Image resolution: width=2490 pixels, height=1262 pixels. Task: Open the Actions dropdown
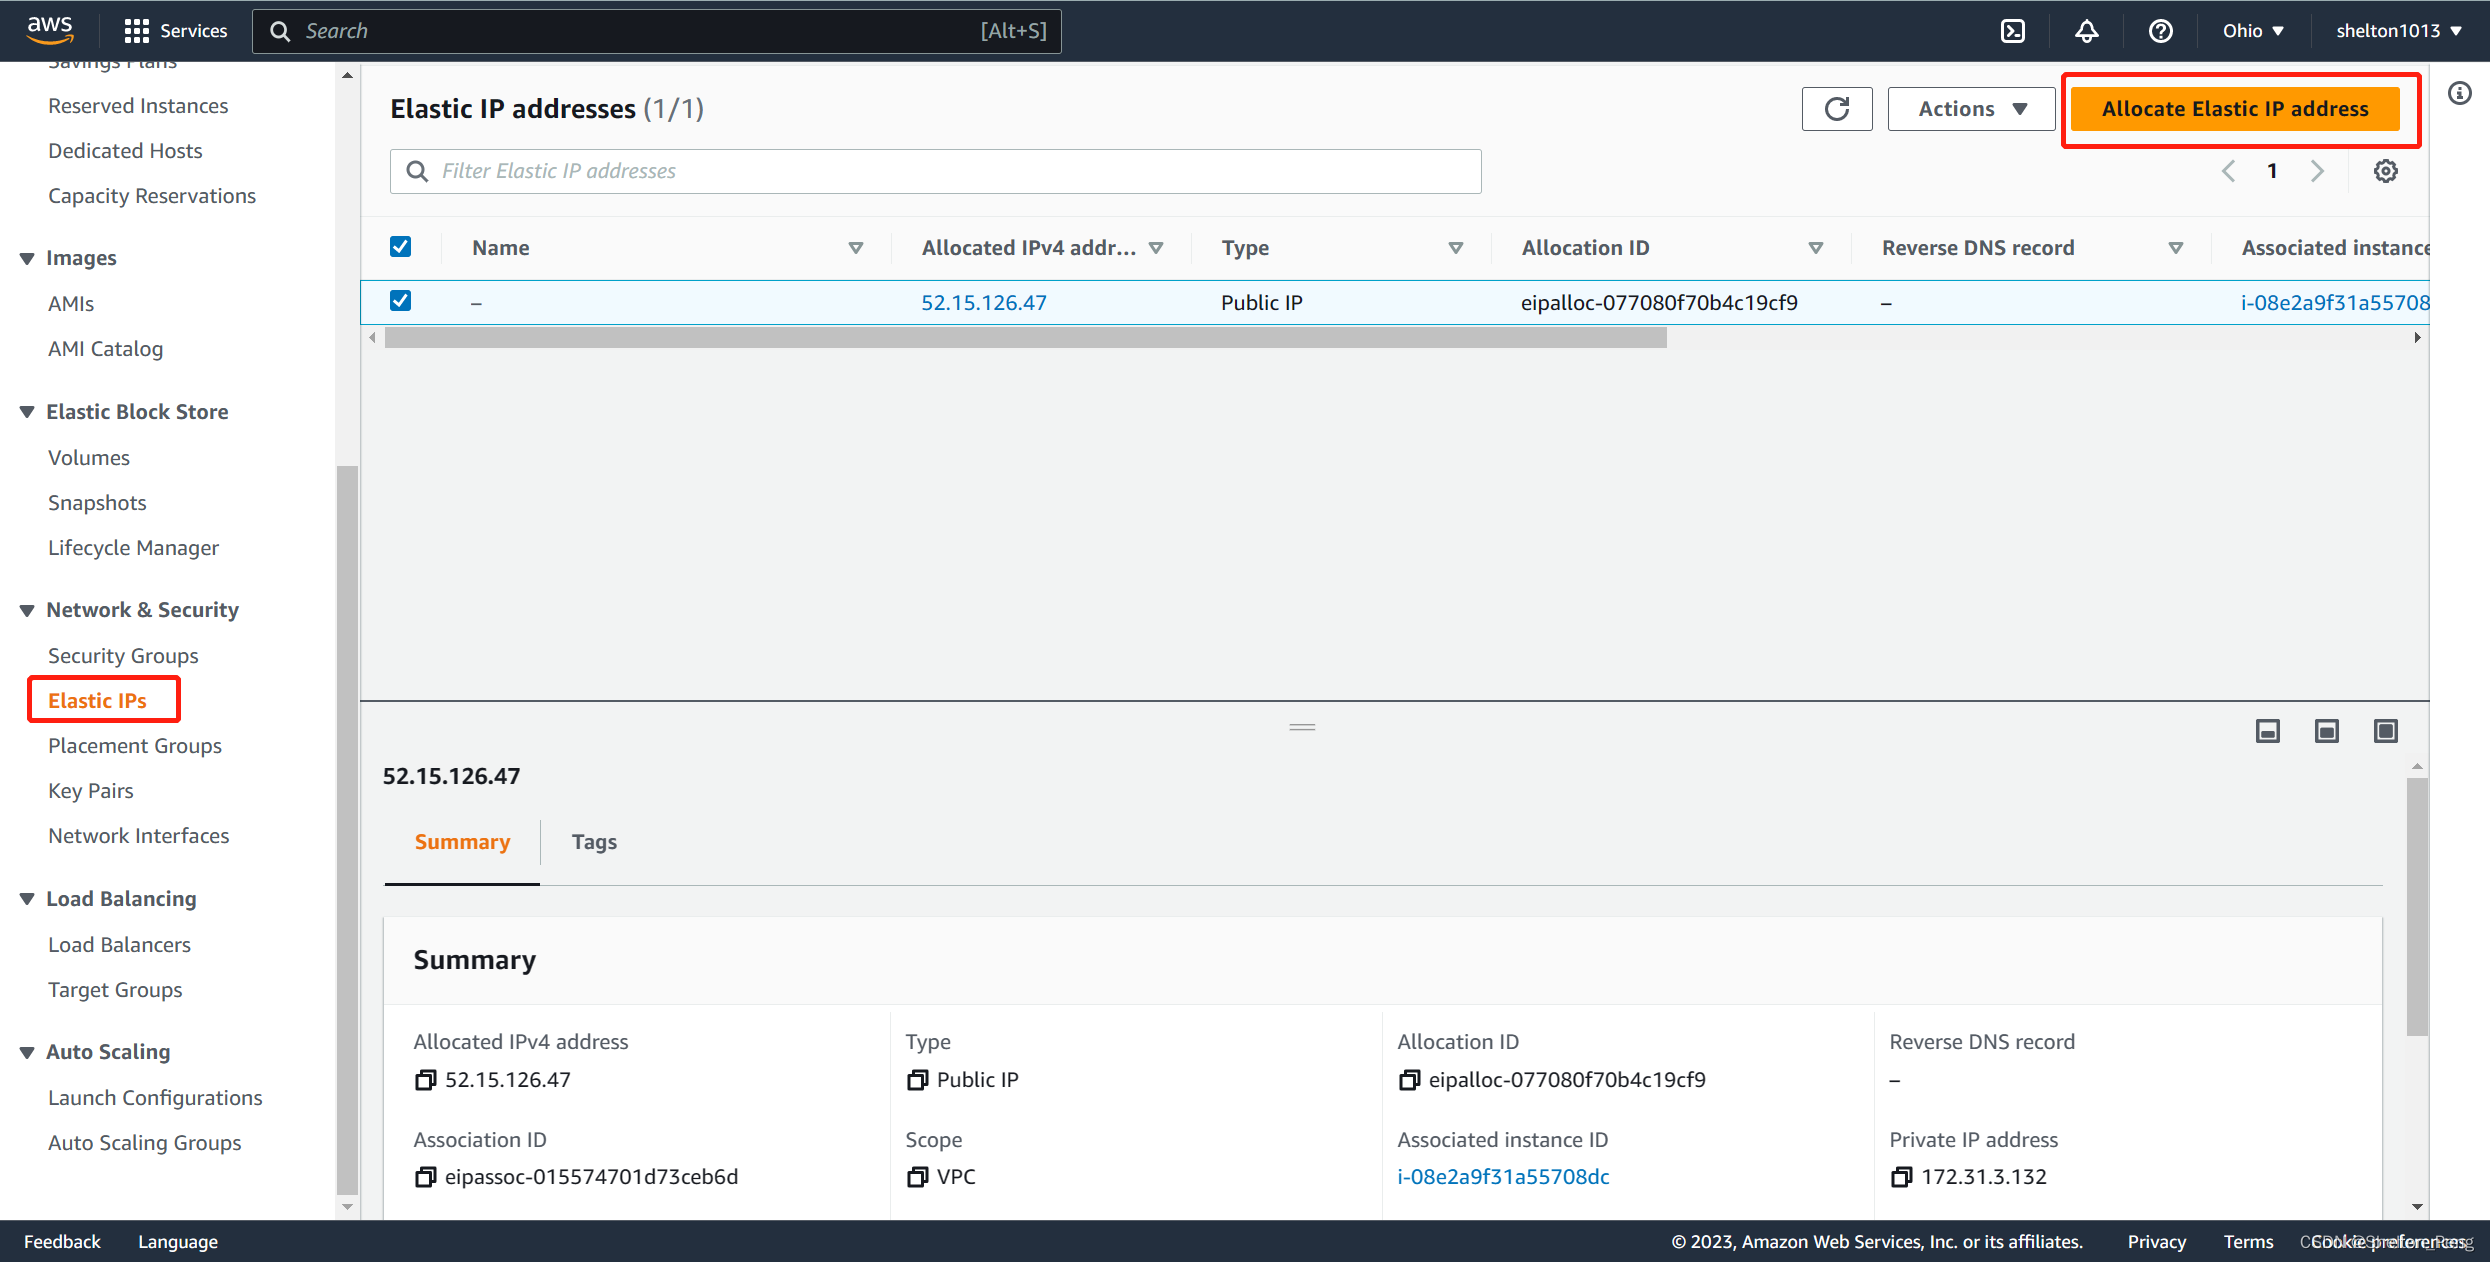(1971, 109)
